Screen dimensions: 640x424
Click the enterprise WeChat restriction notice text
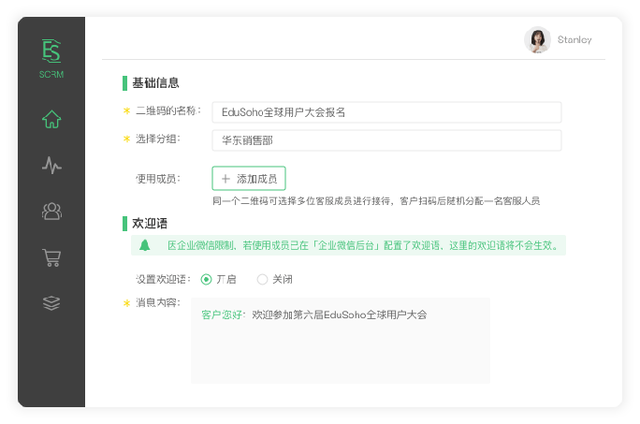360,245
